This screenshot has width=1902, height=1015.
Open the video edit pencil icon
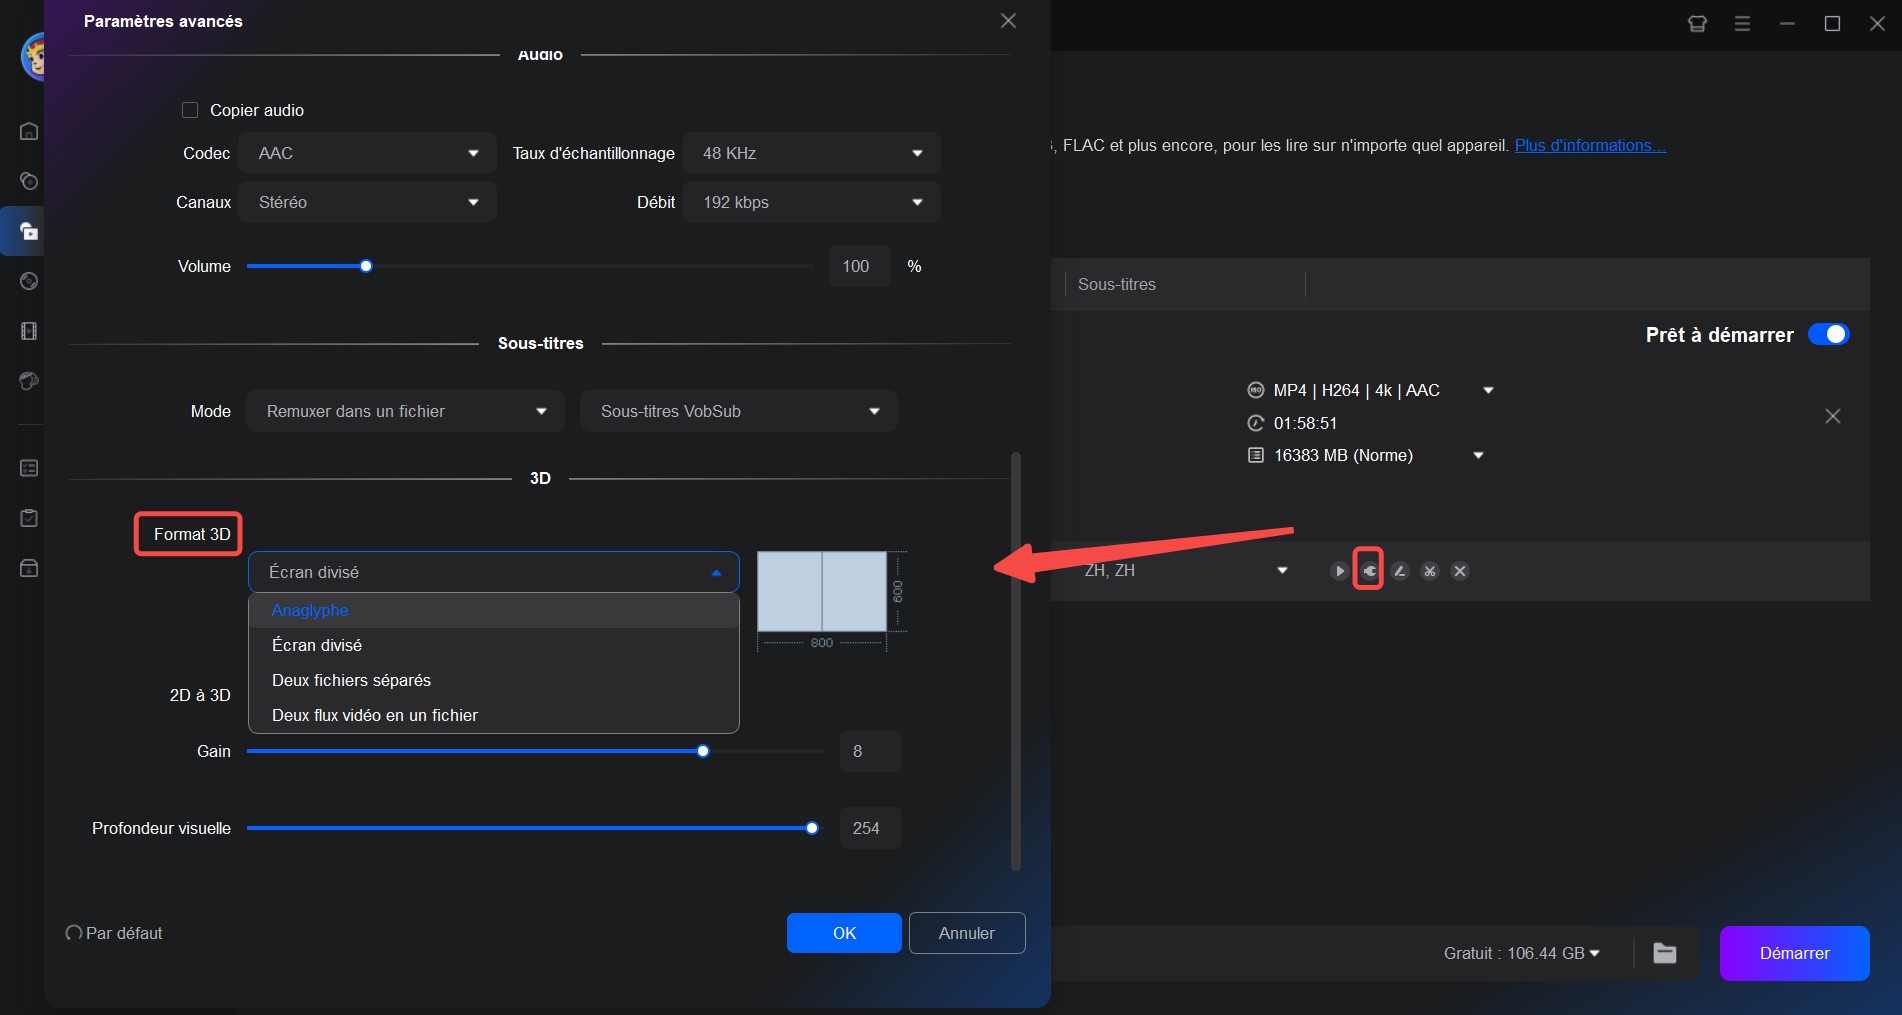tap(1400, 571)
